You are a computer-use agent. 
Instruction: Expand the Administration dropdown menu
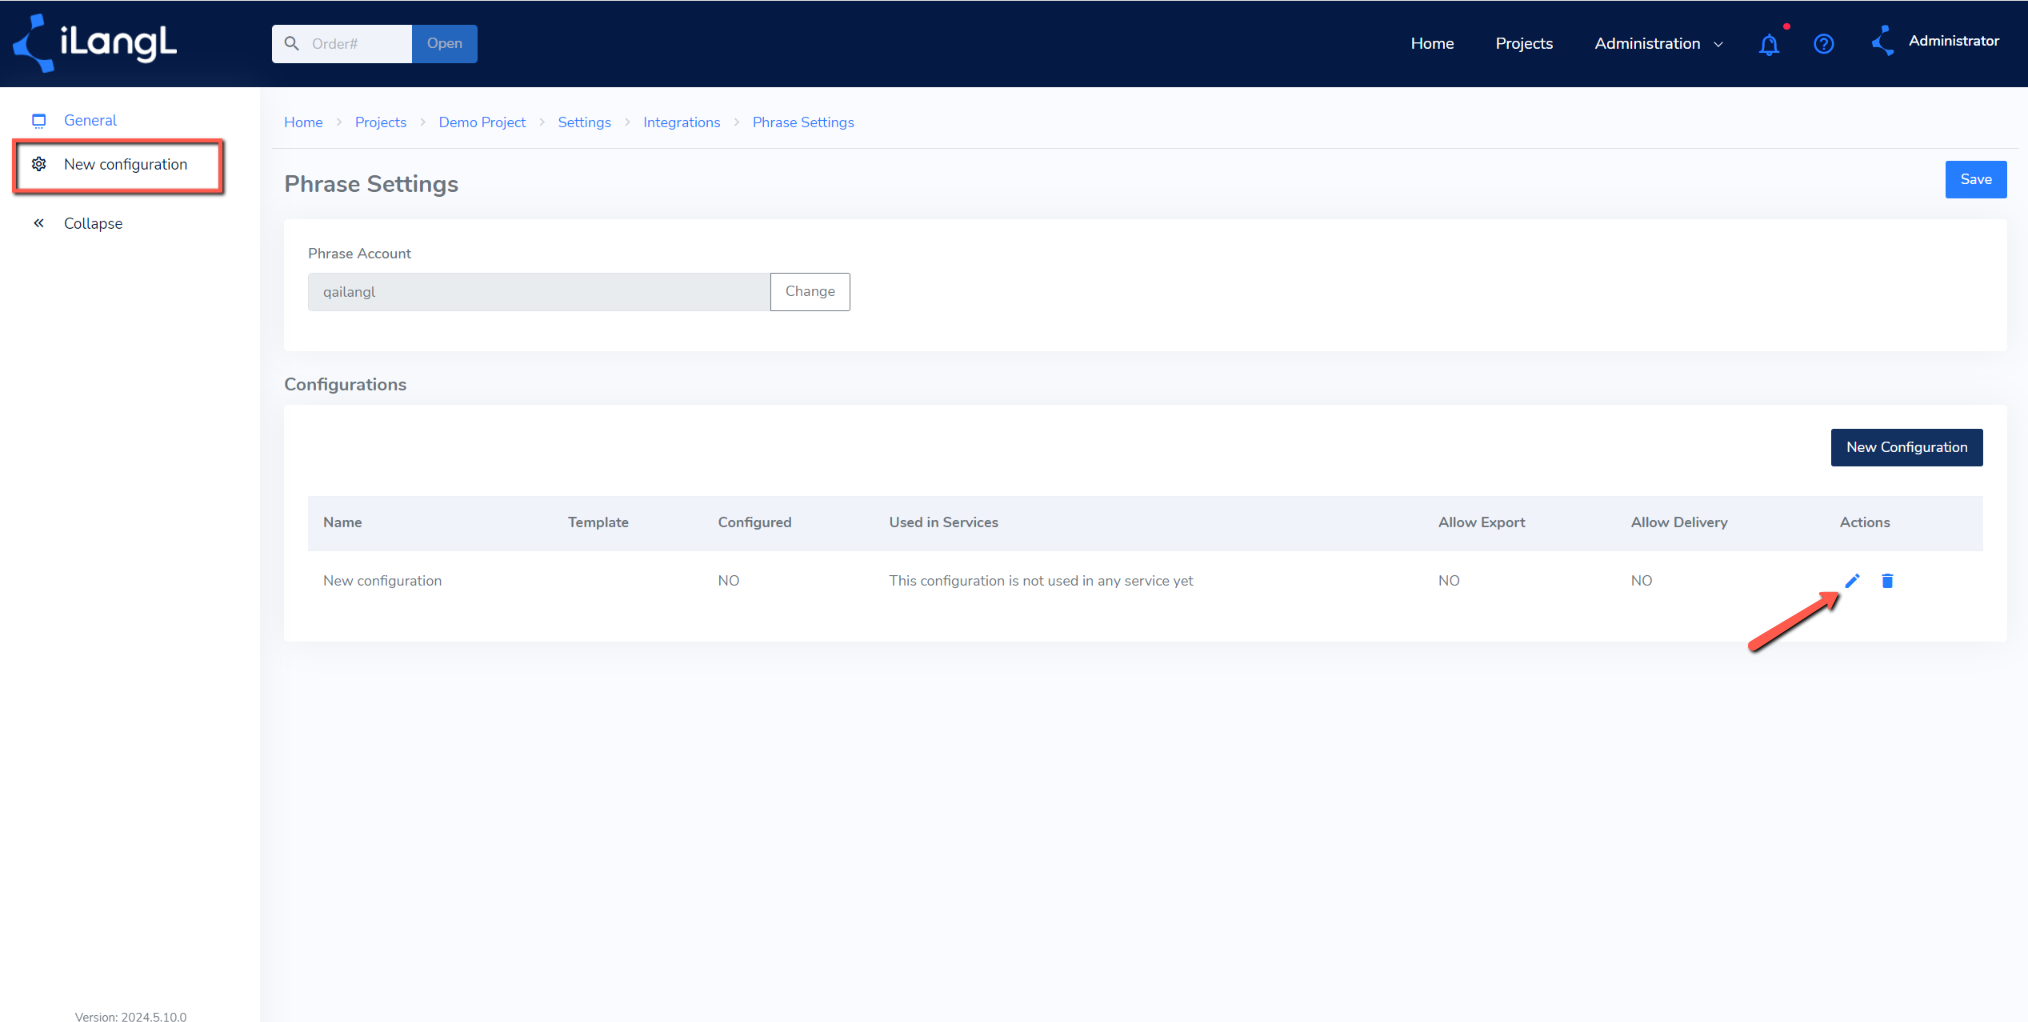coord(1659,43)
